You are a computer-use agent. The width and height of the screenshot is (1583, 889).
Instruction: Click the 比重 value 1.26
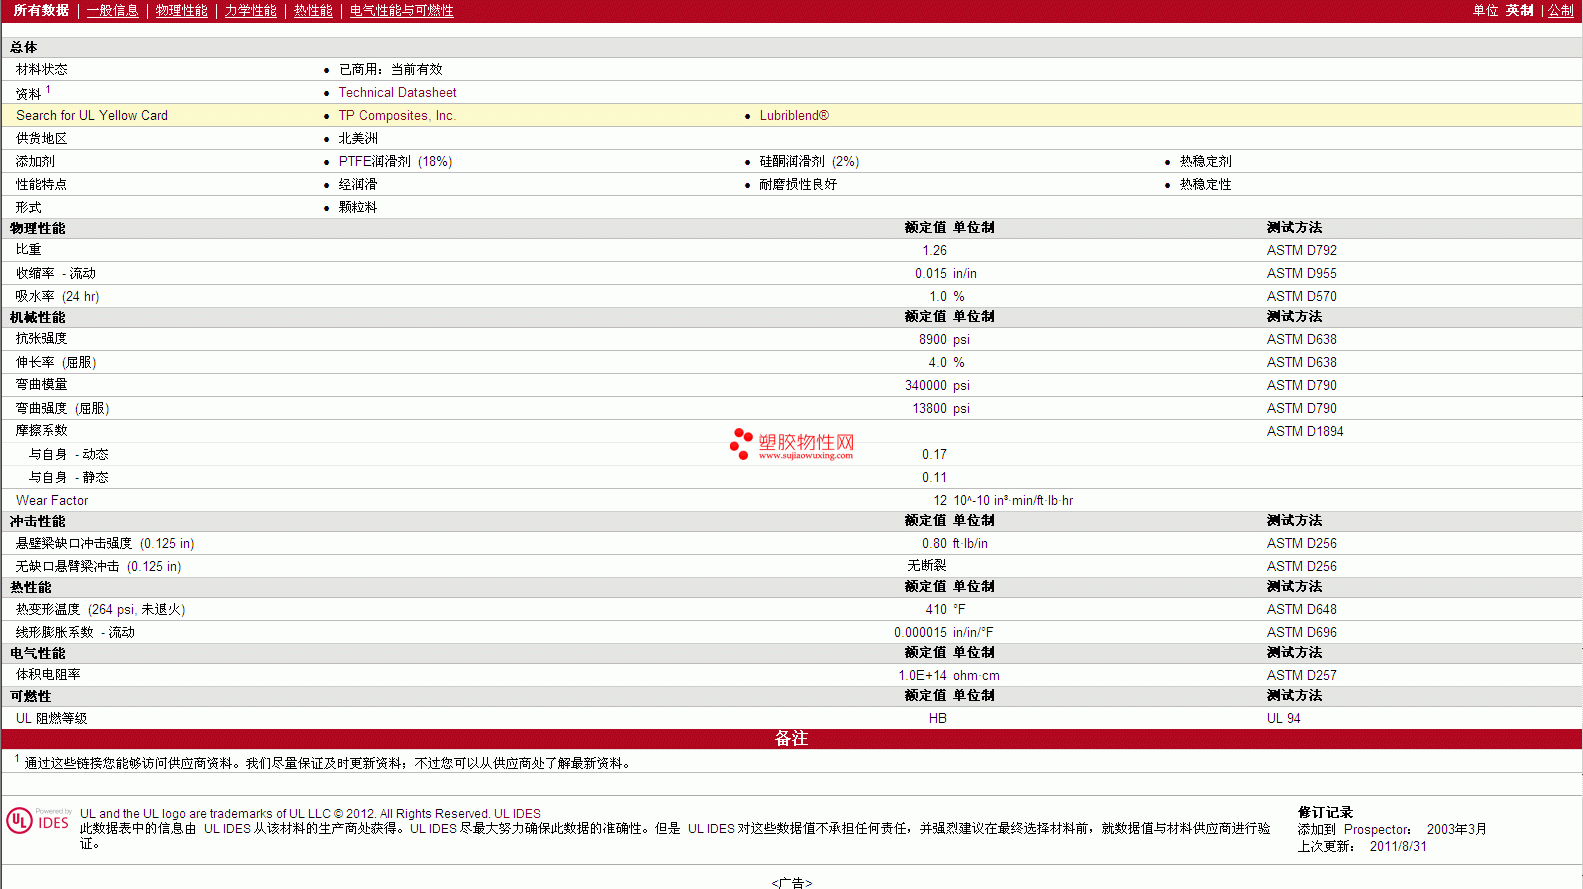tap(934, 251)
